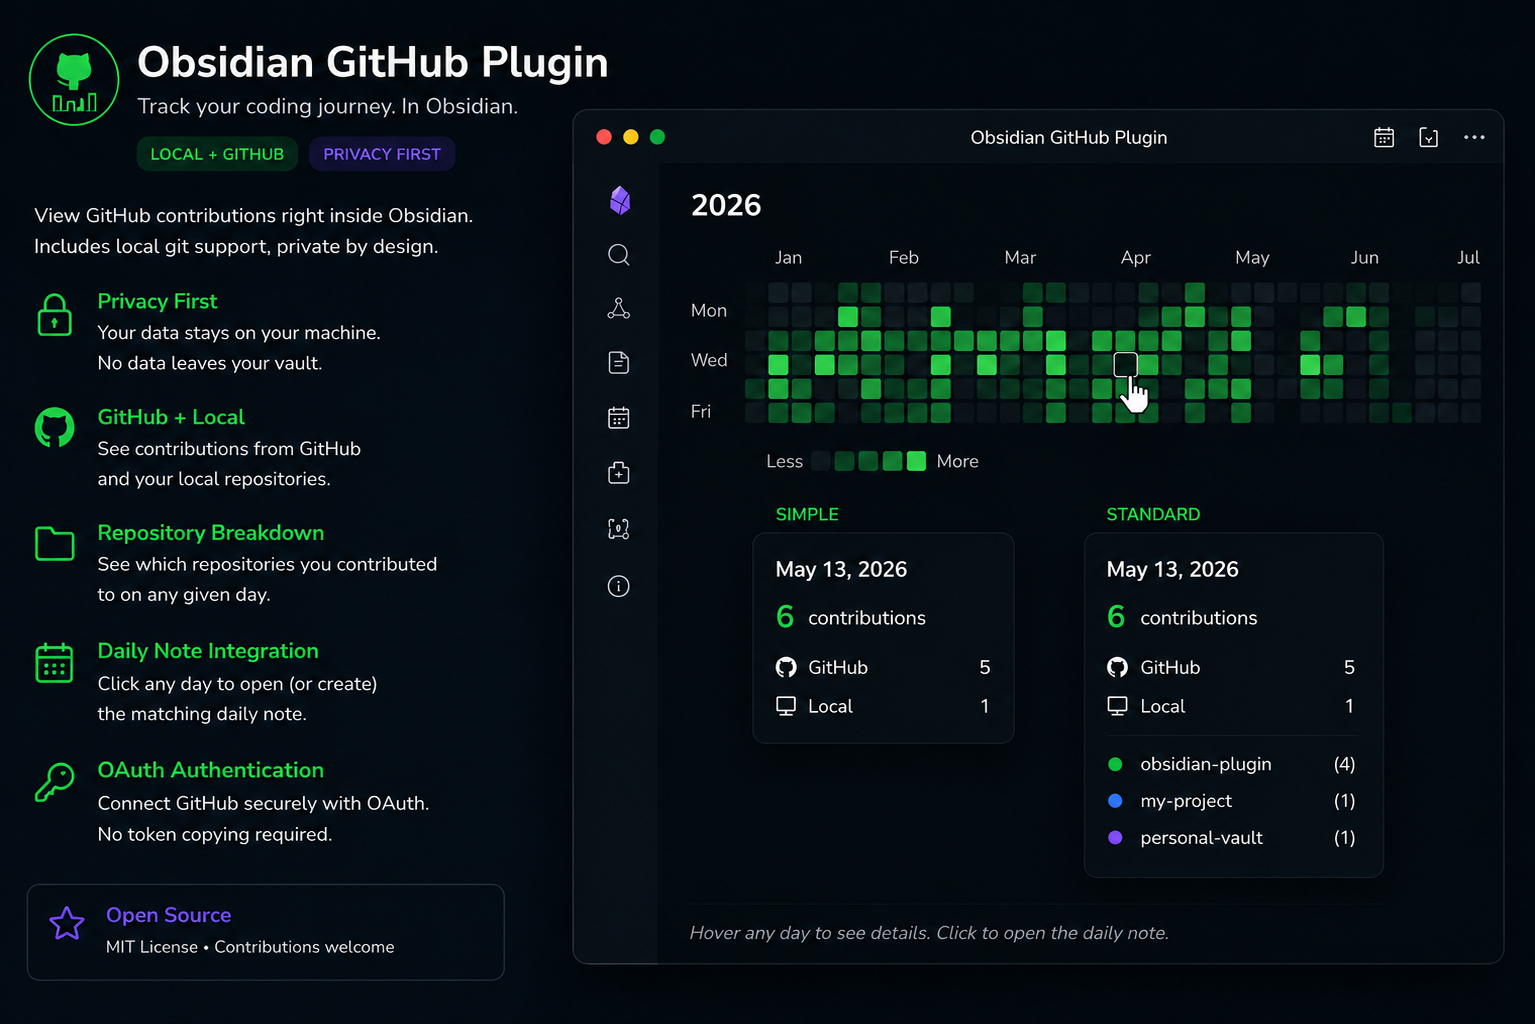This screenshot has width=1535, height=1024.
Task: Click the my-project repository row
Action: point(1232,801)
